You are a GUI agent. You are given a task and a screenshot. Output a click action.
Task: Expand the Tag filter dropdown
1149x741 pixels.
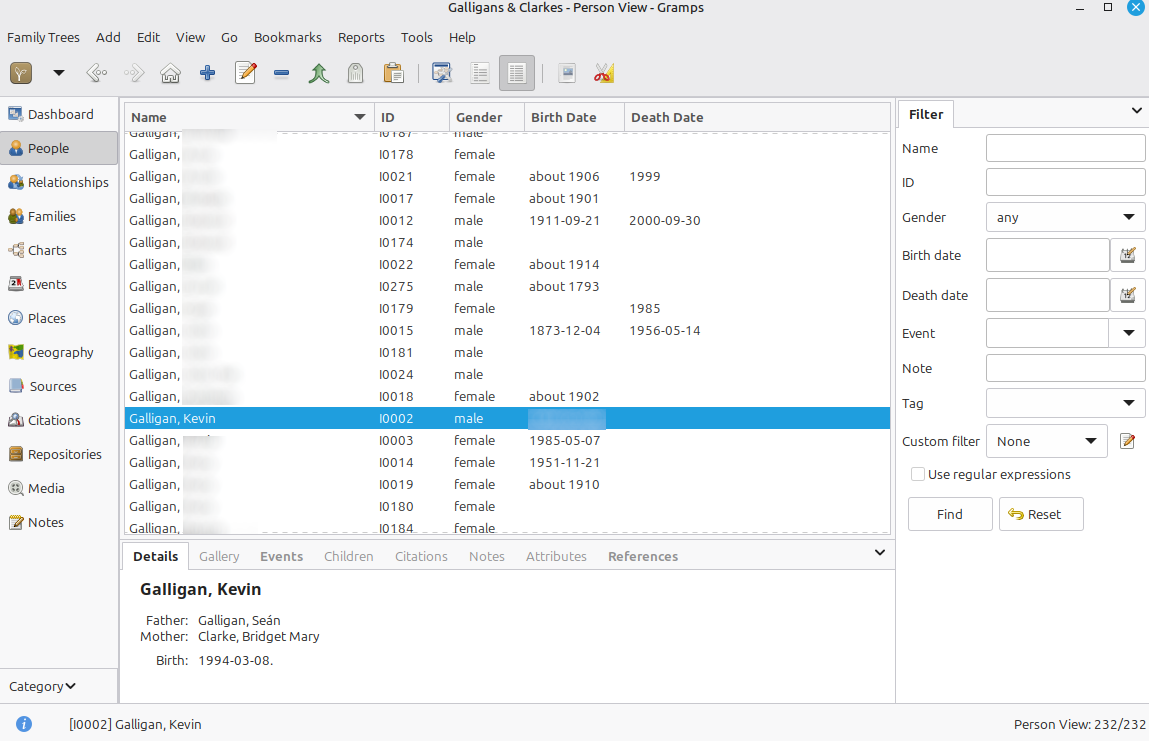tap(1065, 403)
